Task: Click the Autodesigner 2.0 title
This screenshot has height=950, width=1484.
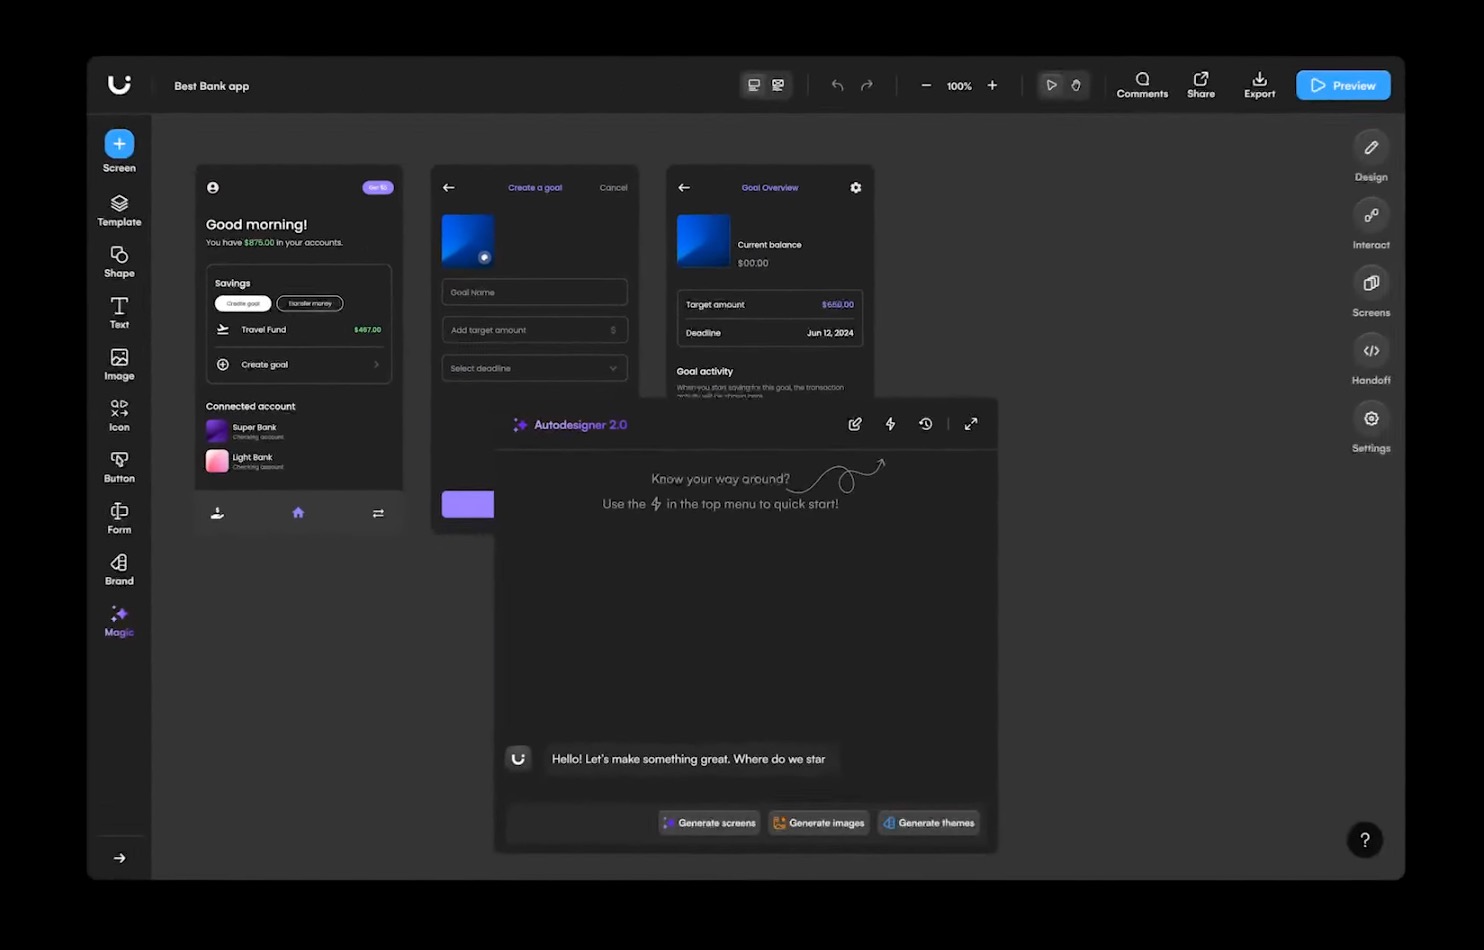Action: tap(580, 425)
